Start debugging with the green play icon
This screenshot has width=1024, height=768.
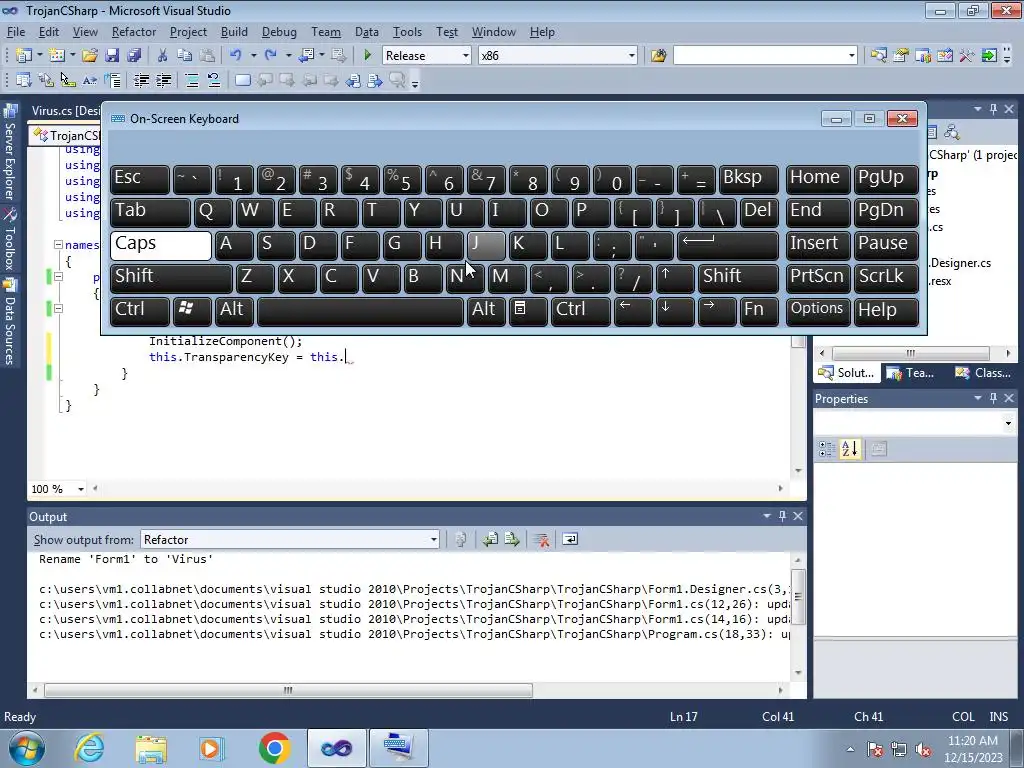tap(368, 56)
